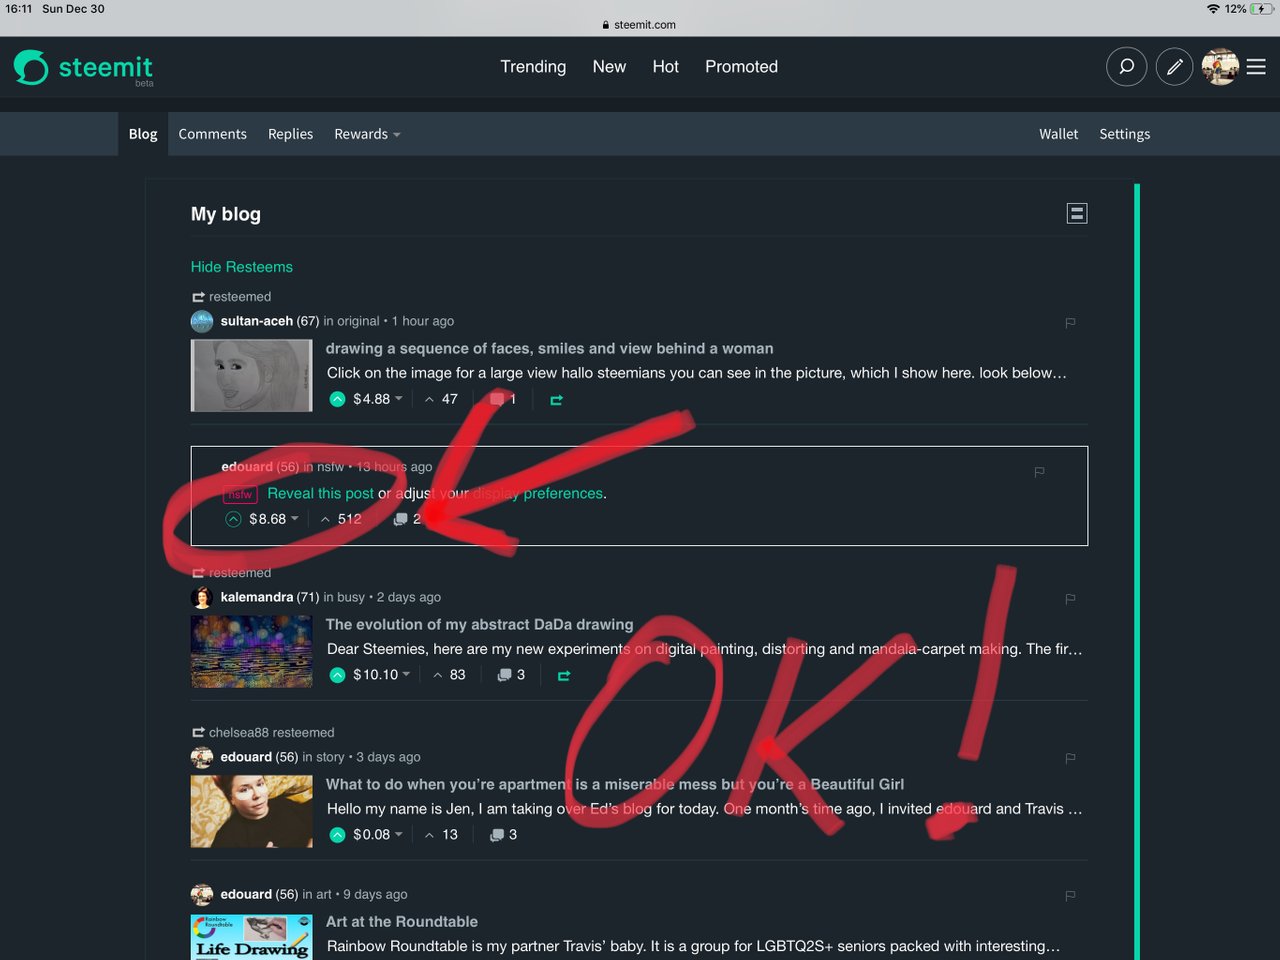
Task: Open comments on the nsfw post
Action: pos(407,519)
